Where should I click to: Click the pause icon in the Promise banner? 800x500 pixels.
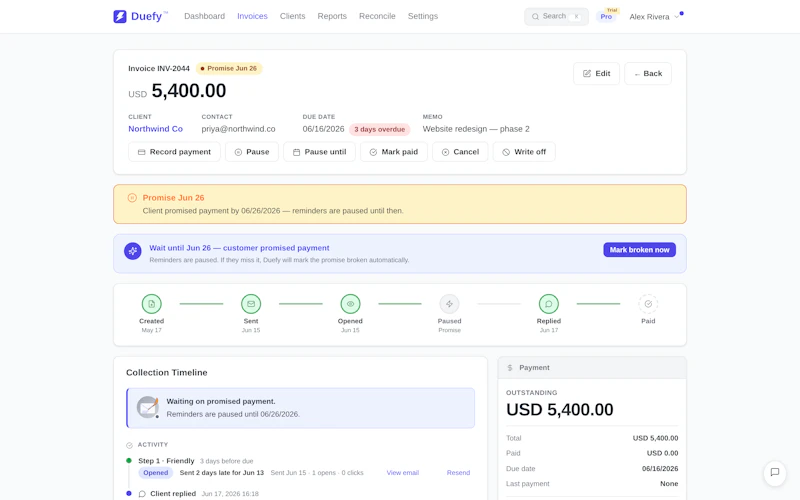click(132, 197)
